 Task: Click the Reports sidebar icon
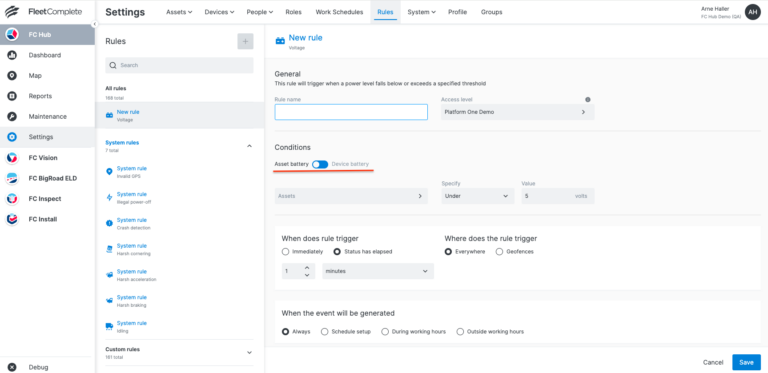[x=12, y=96]
